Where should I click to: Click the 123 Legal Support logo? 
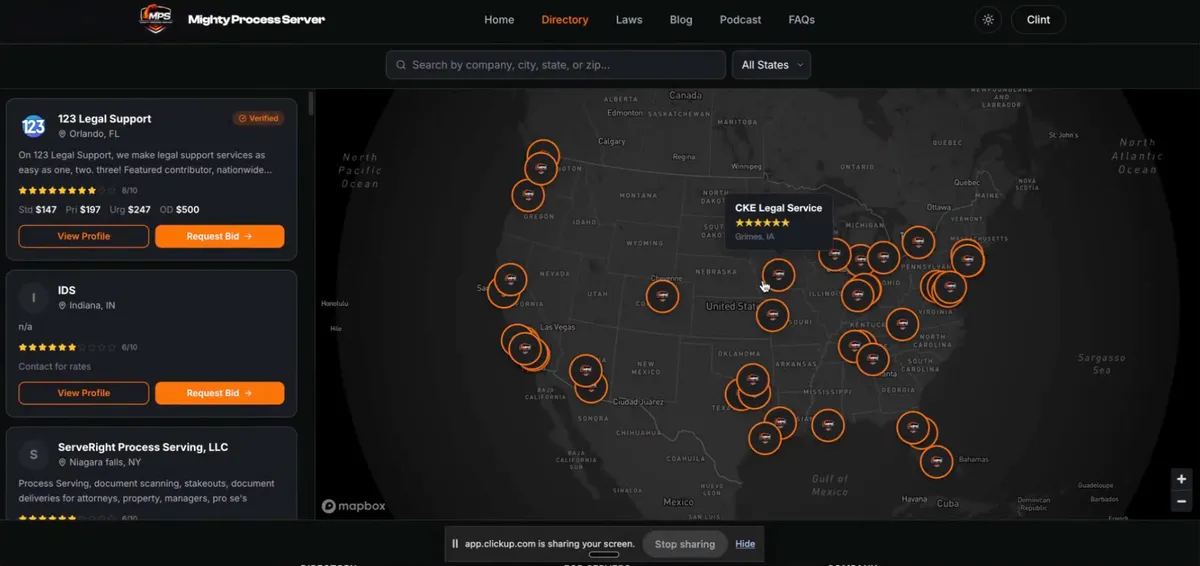click(x=34, y=125)
